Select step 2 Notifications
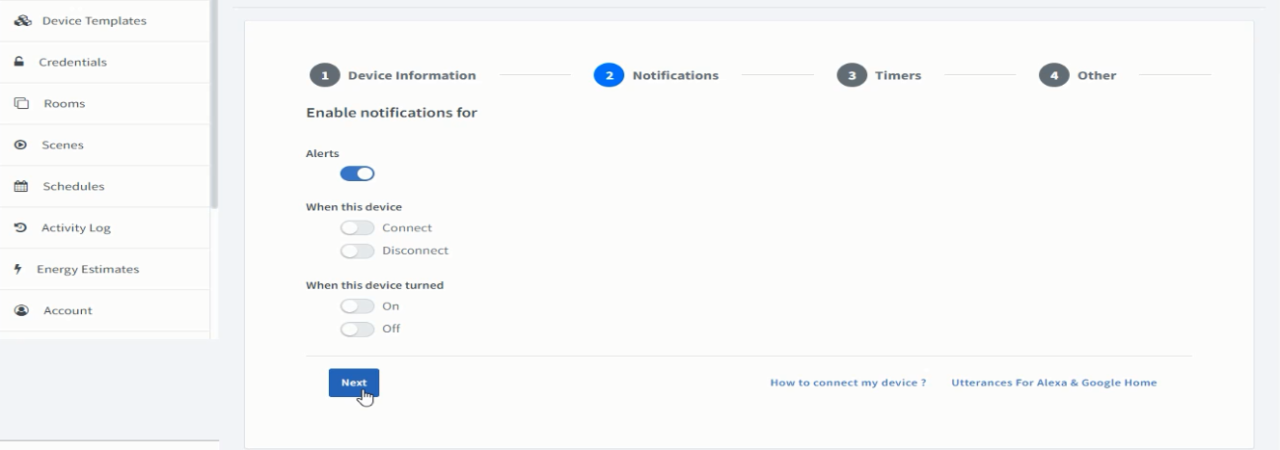This screenshot has width=1280, height=450. [x=656, y=75]
